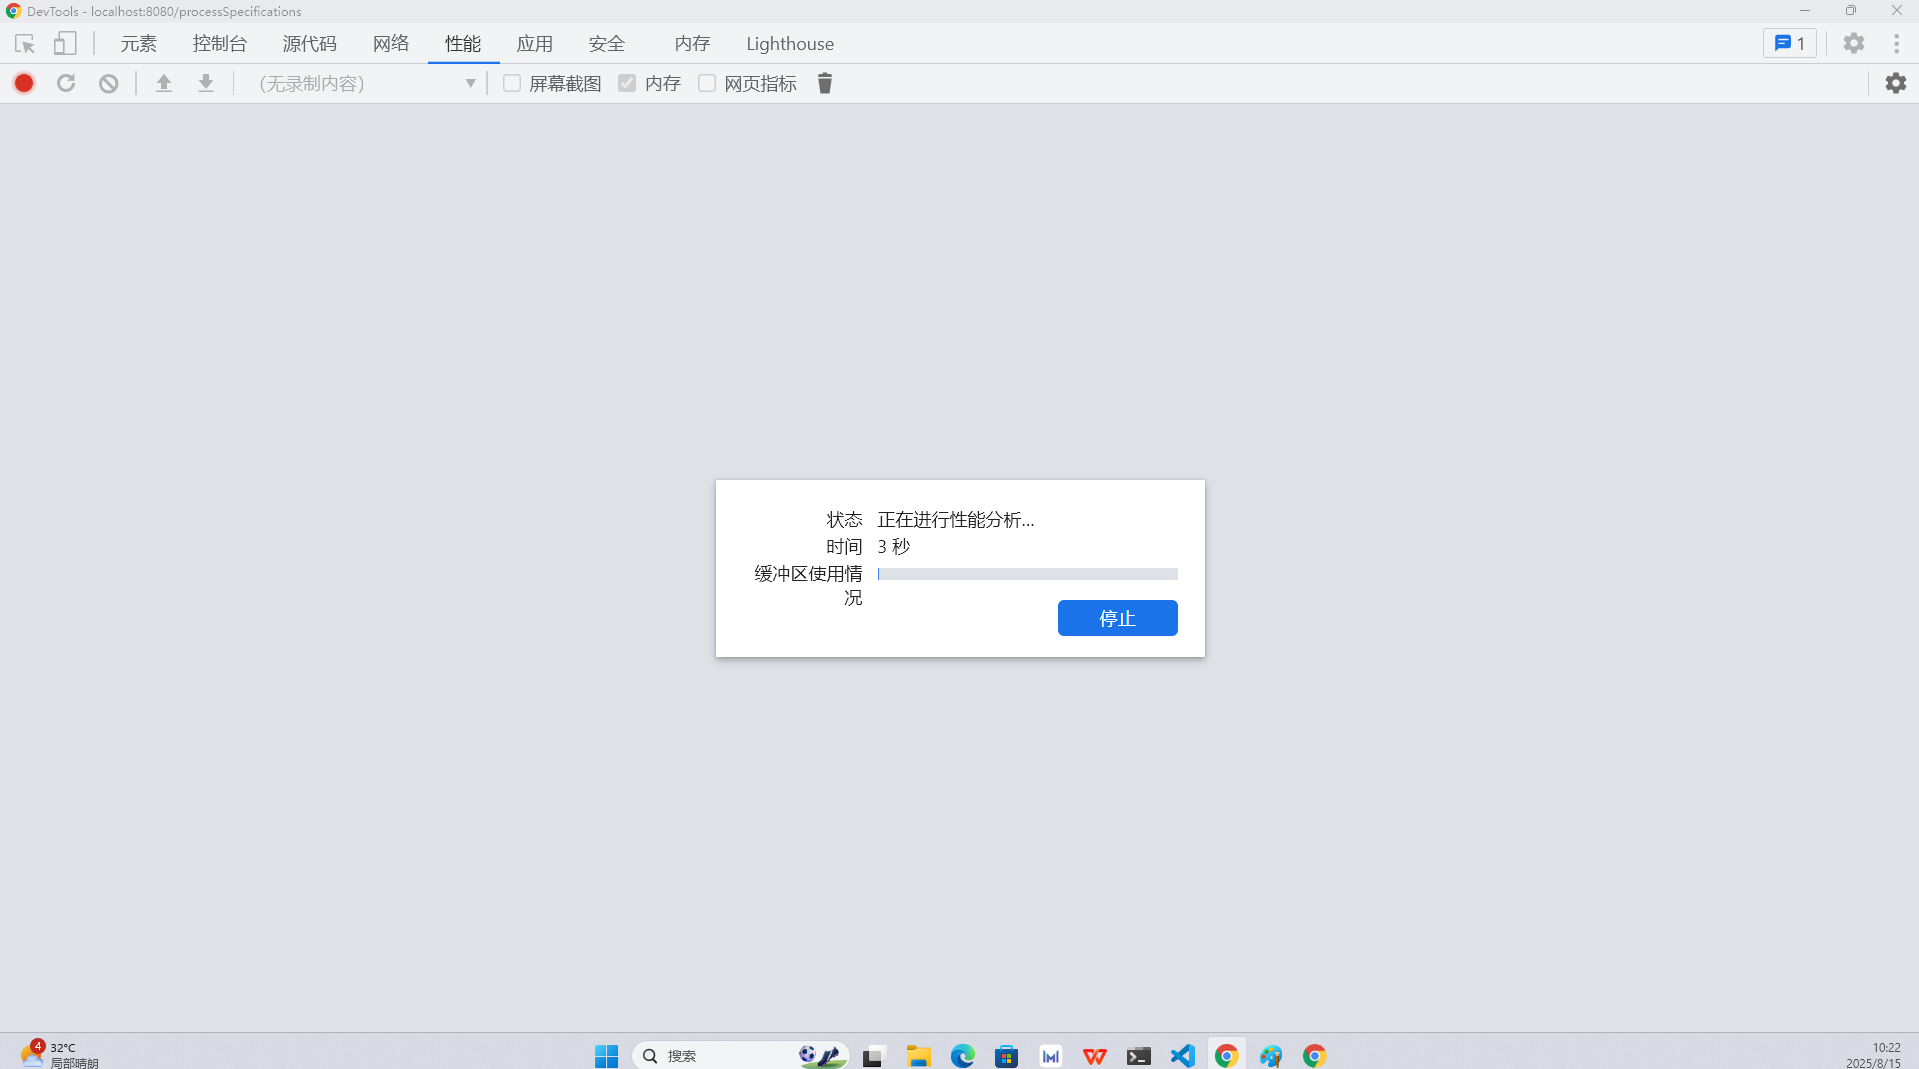This screenshot has height=1069, width=1919.
Task: Open the terminal from the taskbar
Action: pyautogui.click(x=1139, y=1055)
